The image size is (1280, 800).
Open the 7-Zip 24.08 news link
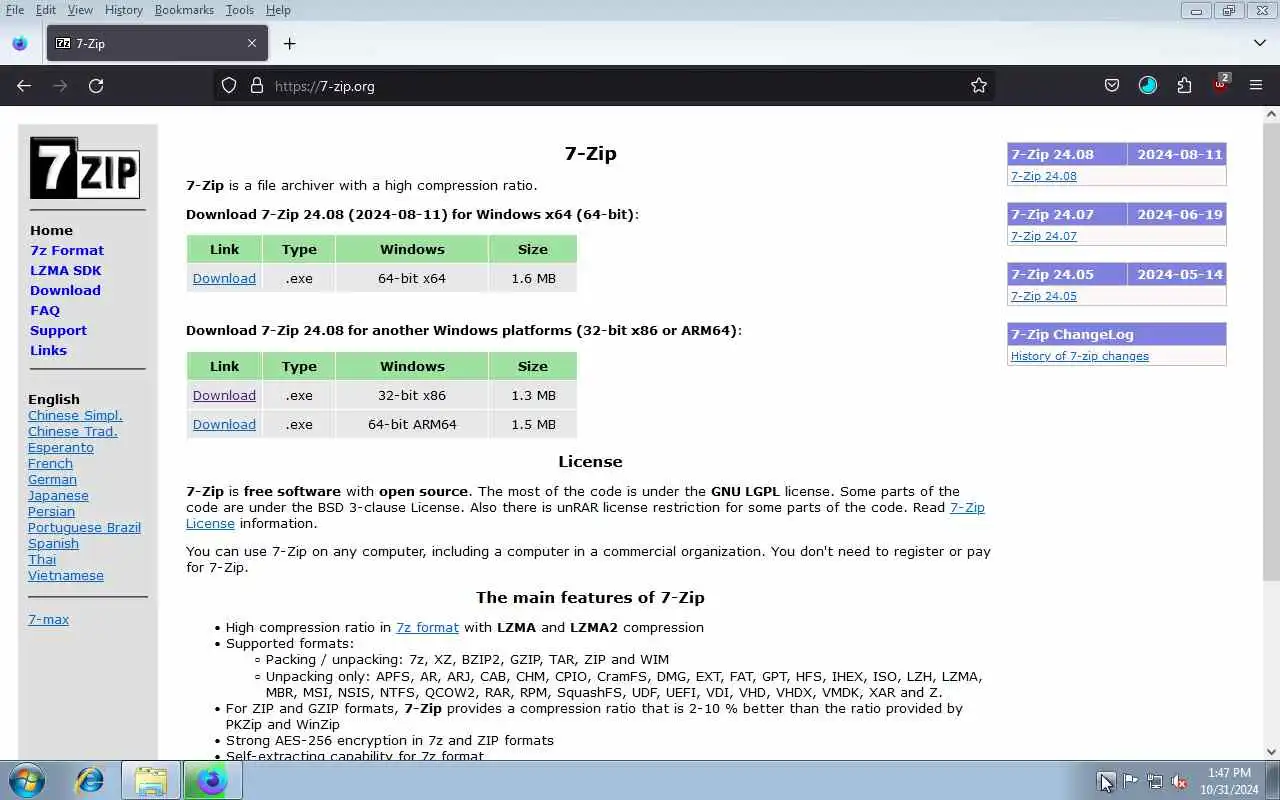tap(1043, 176)
